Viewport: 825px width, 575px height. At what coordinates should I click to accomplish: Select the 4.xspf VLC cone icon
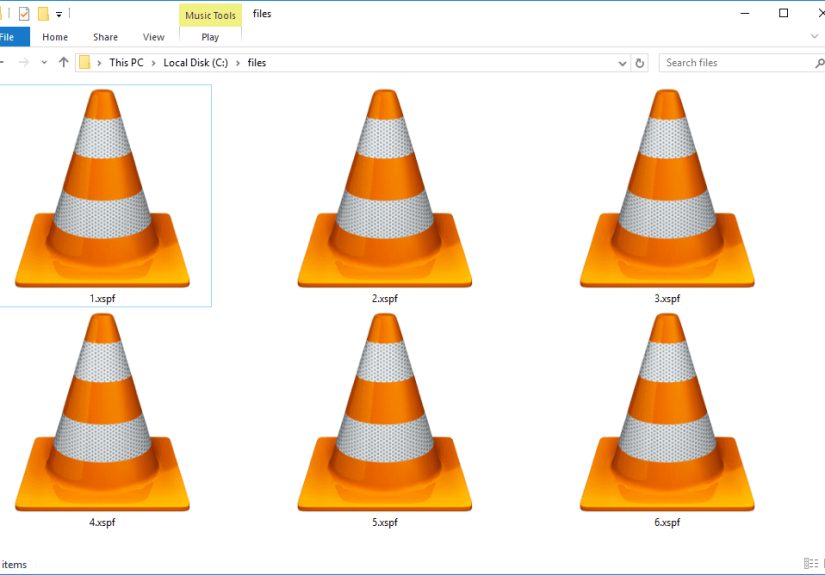(x=102, y=412)
